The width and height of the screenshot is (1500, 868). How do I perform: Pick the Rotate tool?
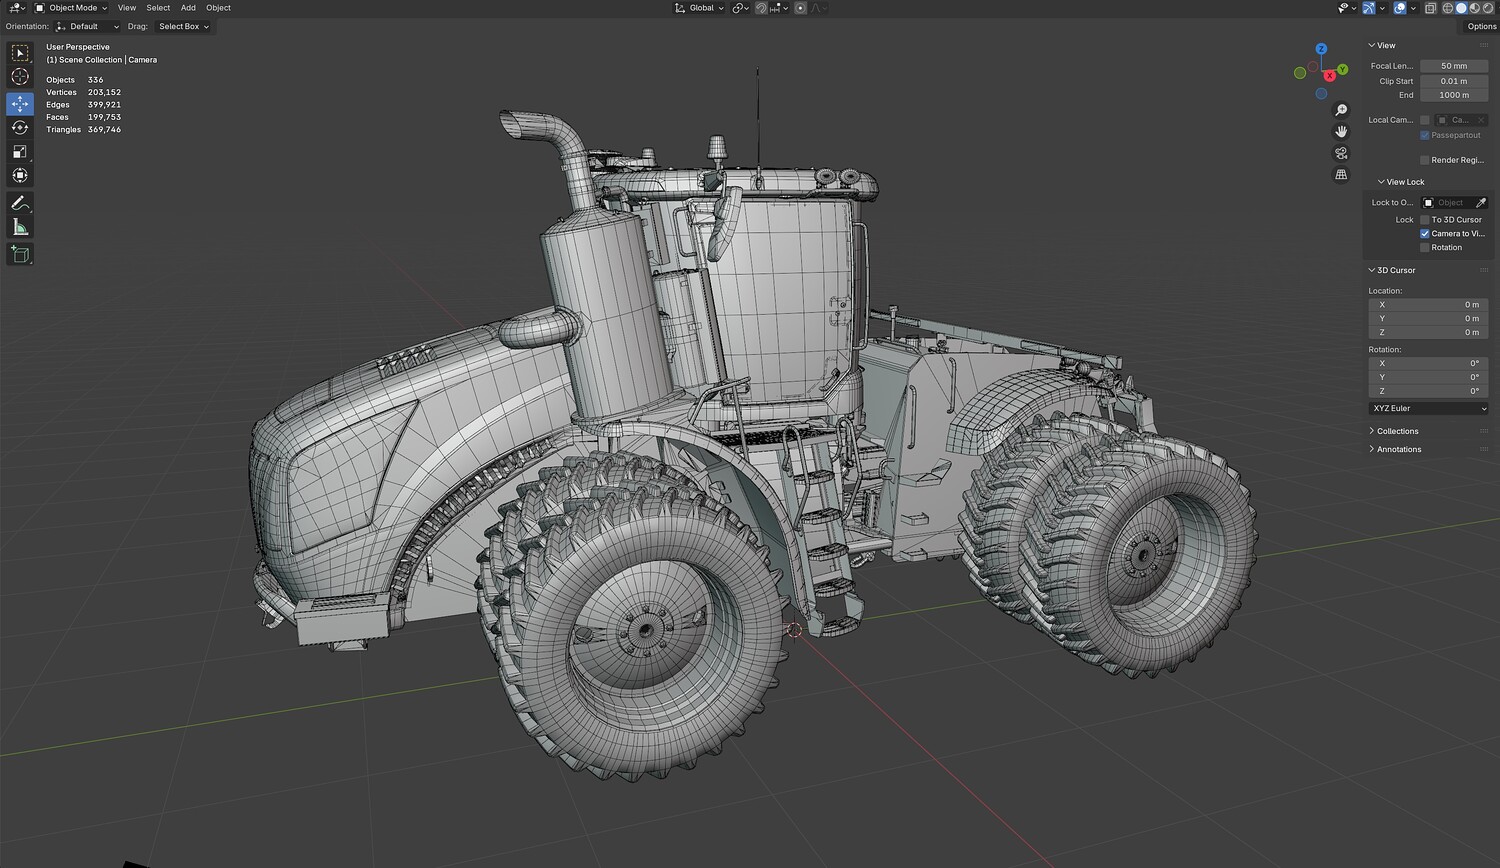20,127
